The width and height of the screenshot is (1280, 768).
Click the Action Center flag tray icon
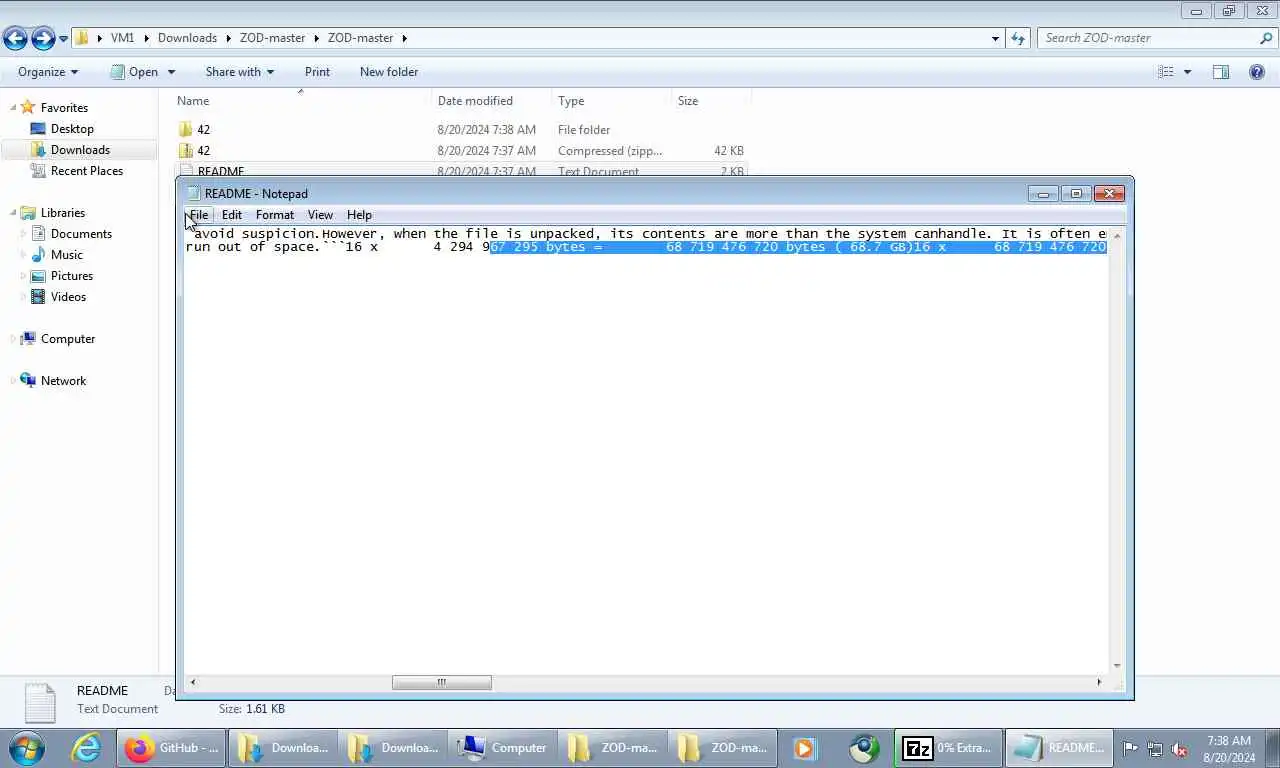[x=1130, y=748]
